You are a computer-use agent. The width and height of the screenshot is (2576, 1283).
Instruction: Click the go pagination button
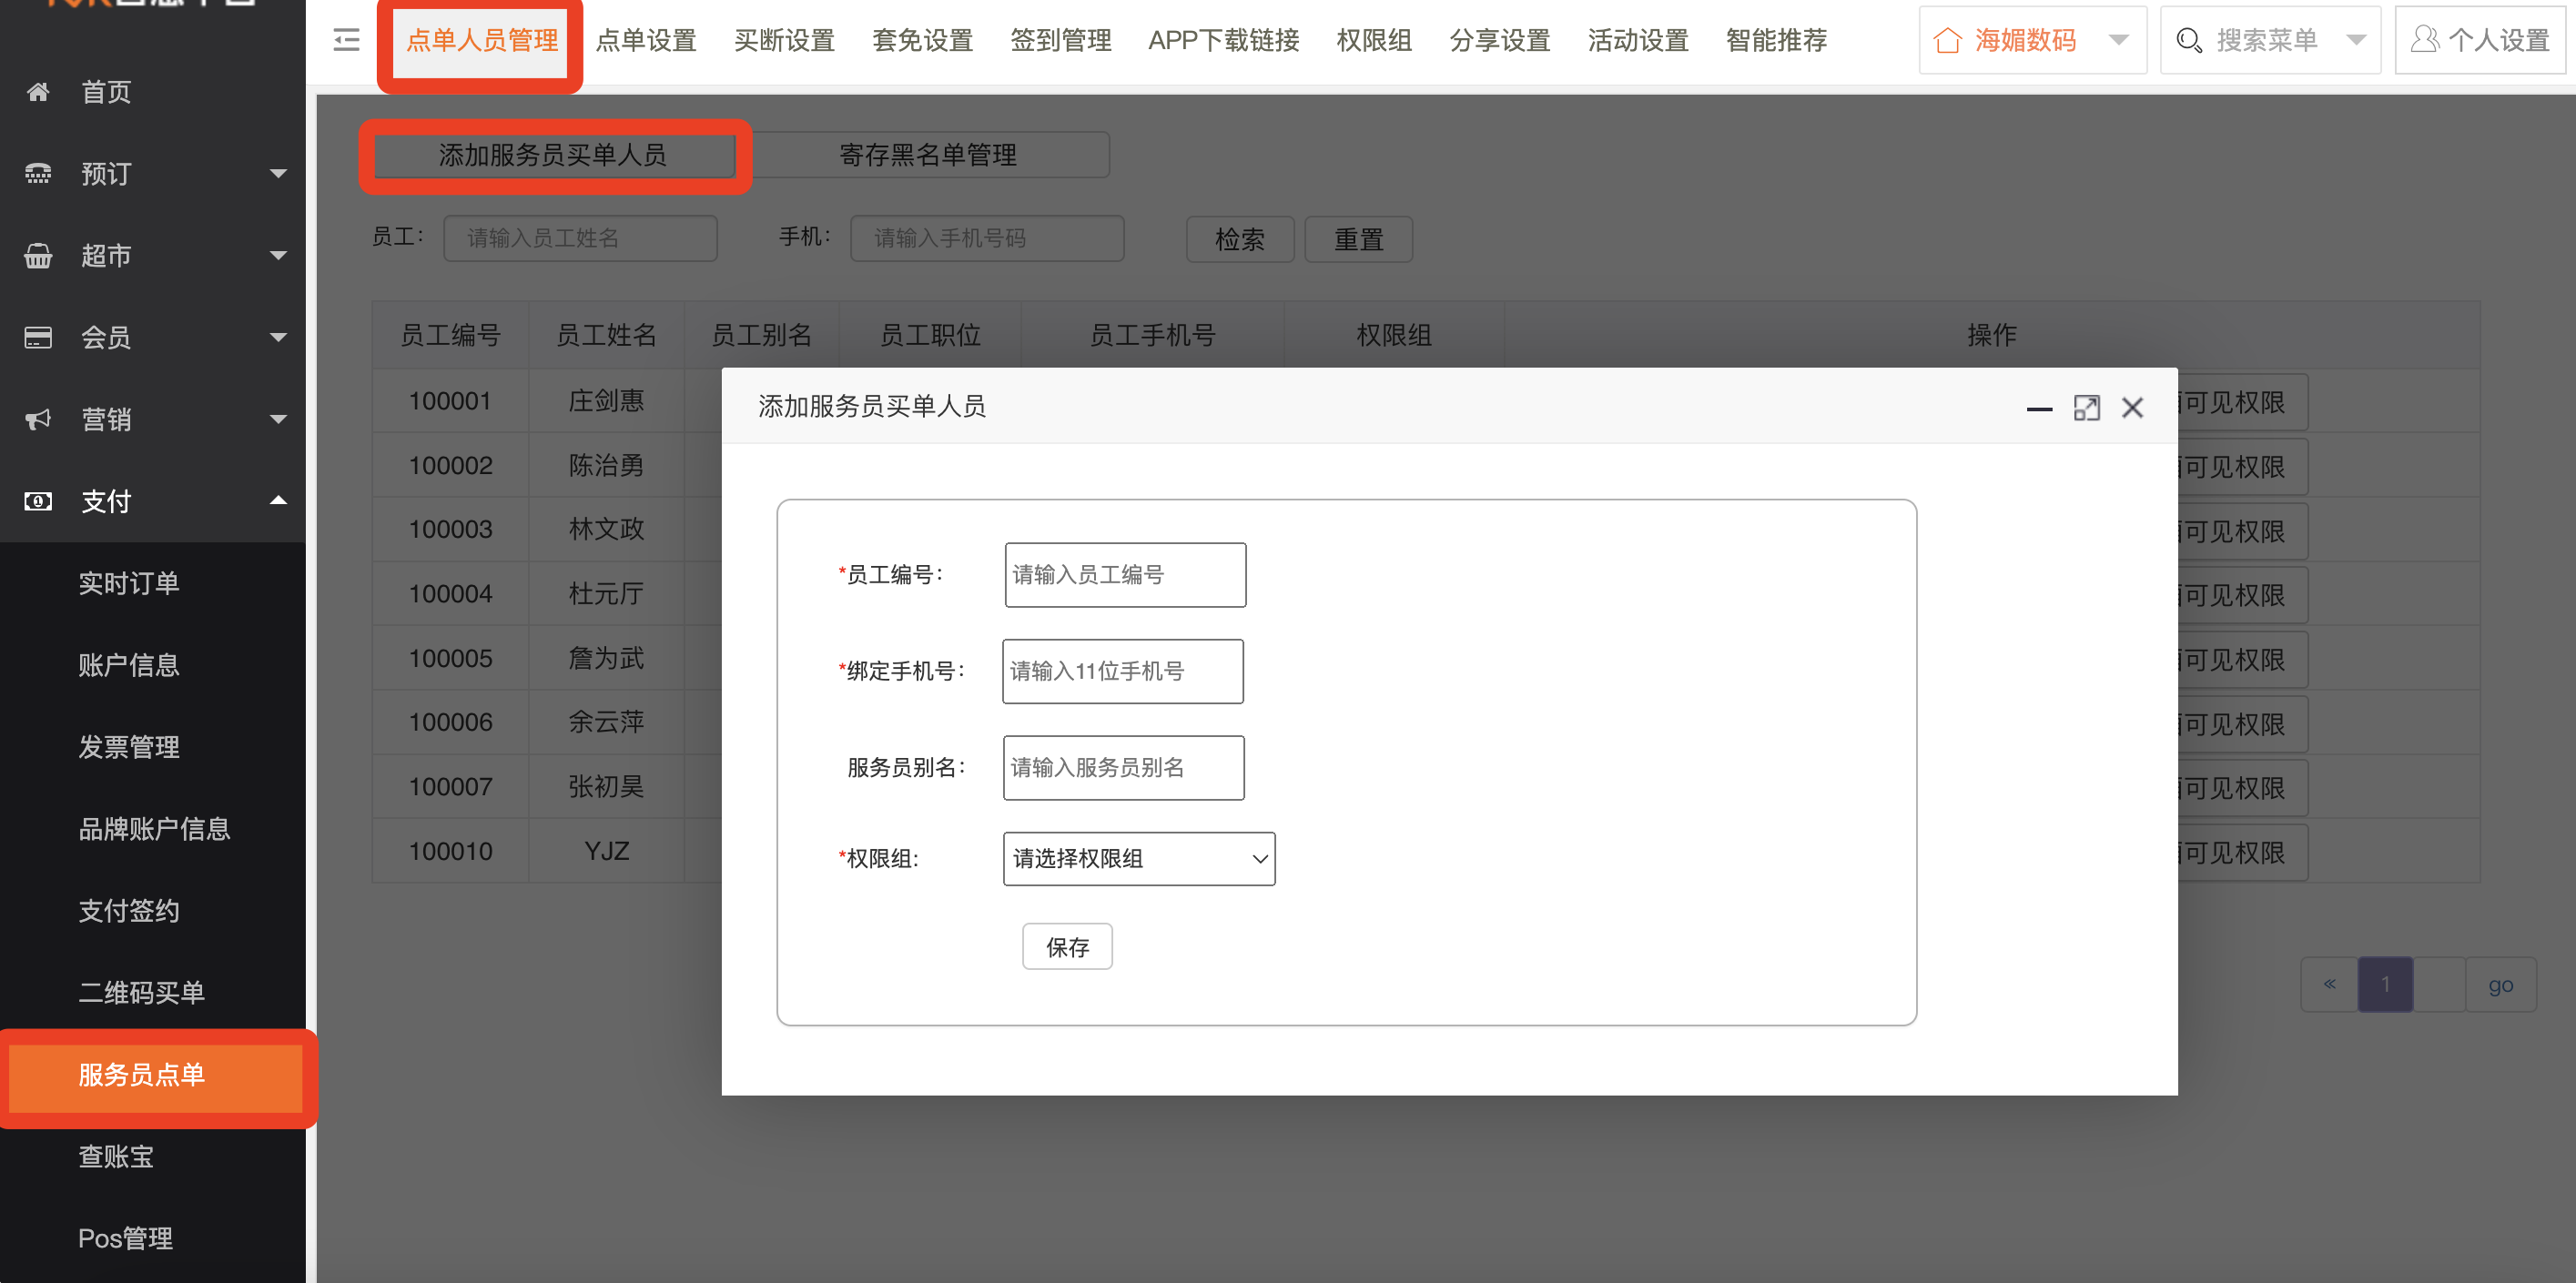point(2500,985)
